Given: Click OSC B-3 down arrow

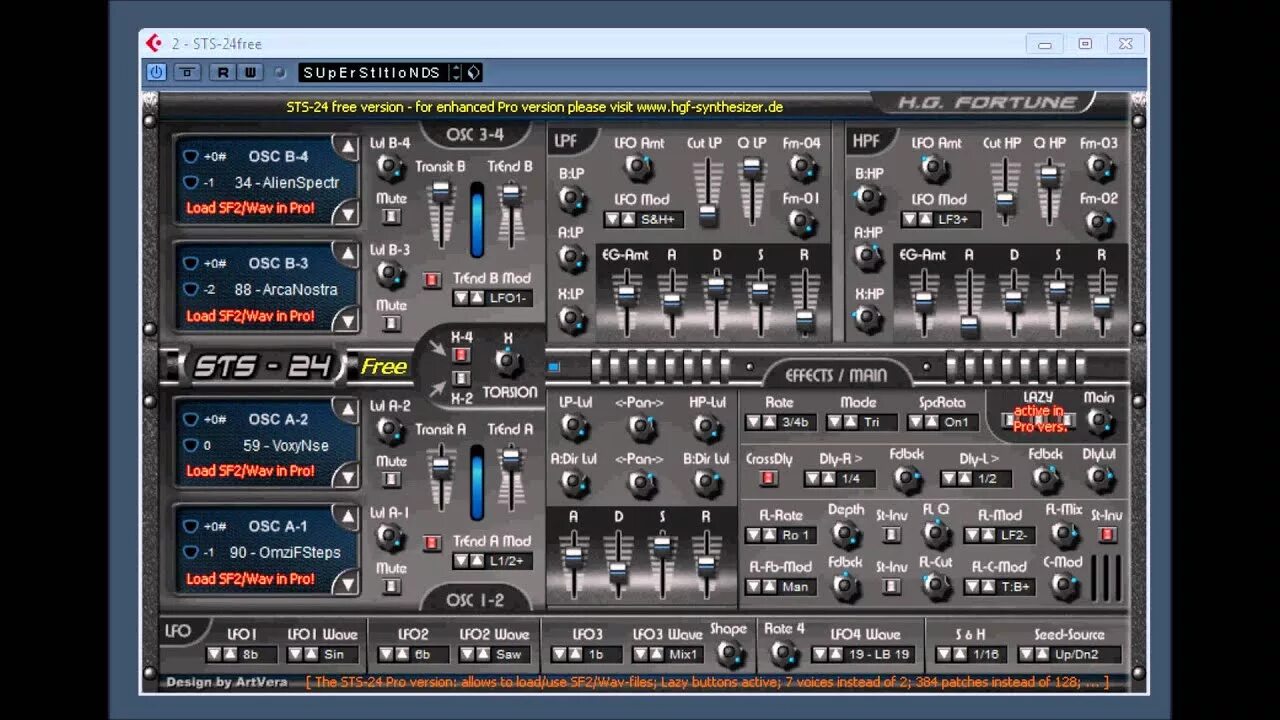Looking at the screenshot, I should (x=347, y=320).
